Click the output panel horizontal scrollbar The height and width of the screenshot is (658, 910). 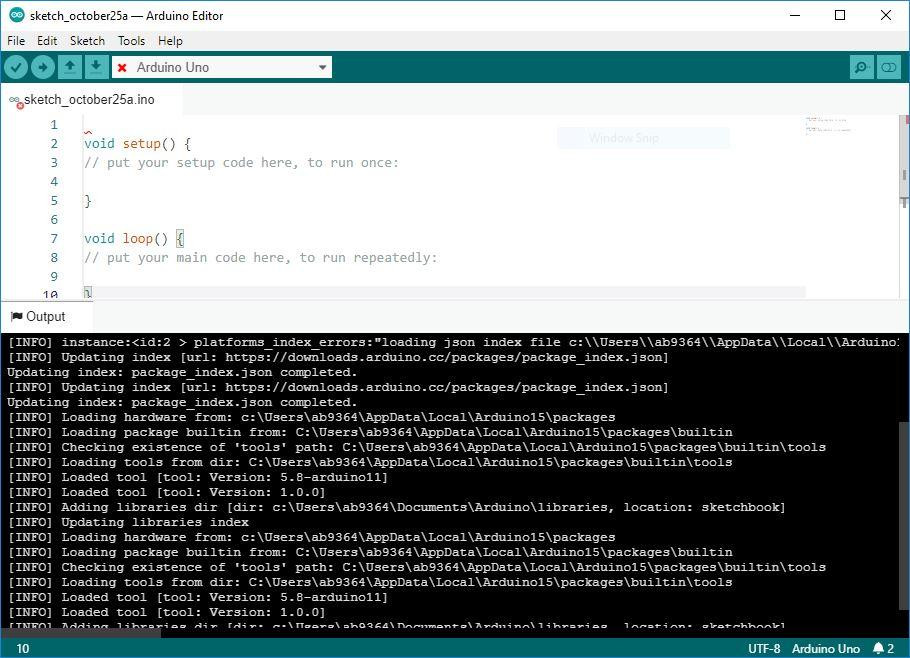[80, 631]
